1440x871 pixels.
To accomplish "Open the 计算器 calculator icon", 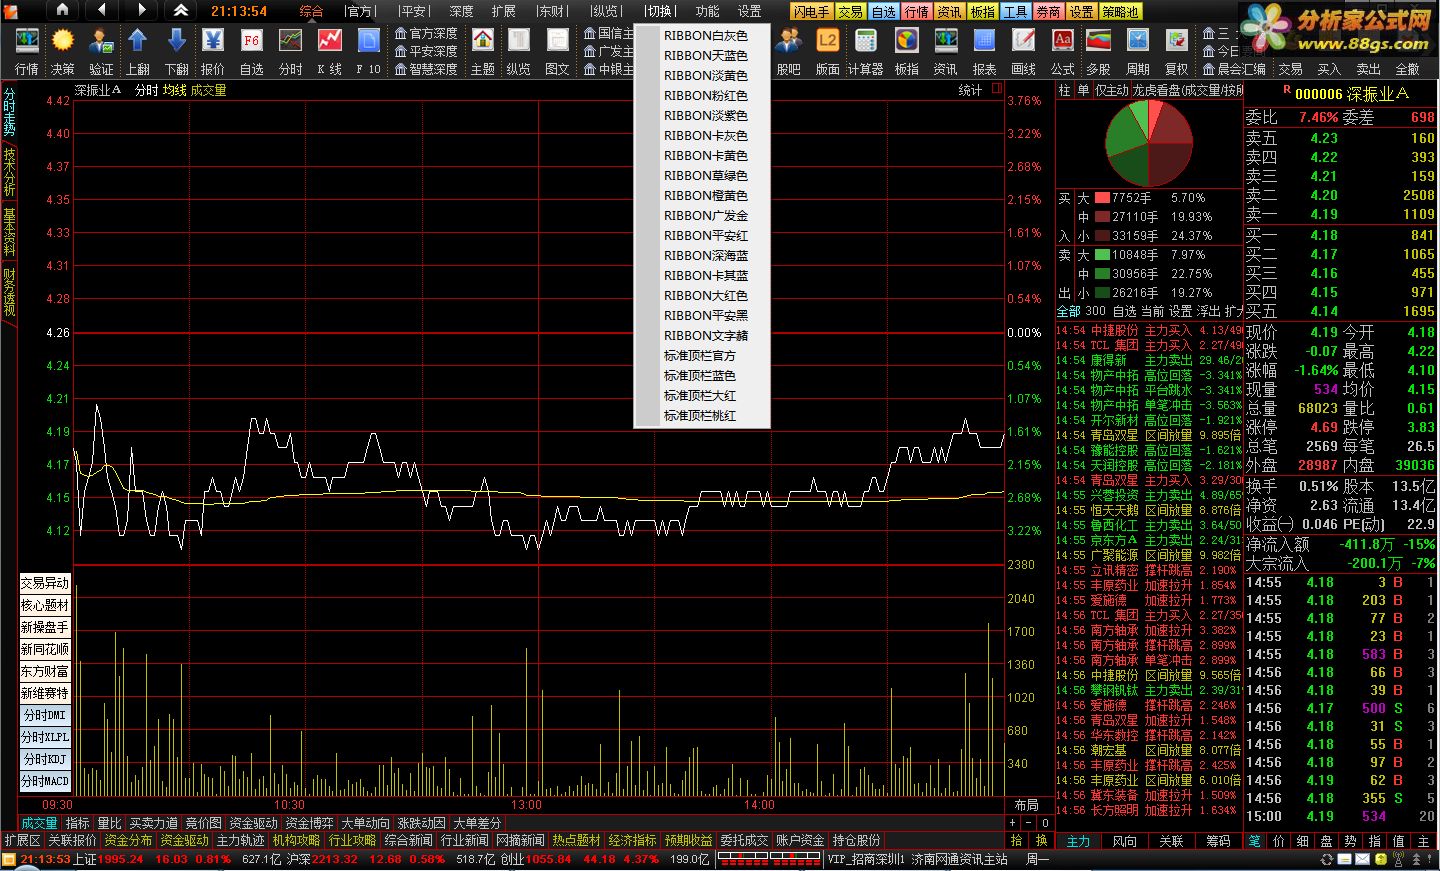I will click(x=866, y=52).
